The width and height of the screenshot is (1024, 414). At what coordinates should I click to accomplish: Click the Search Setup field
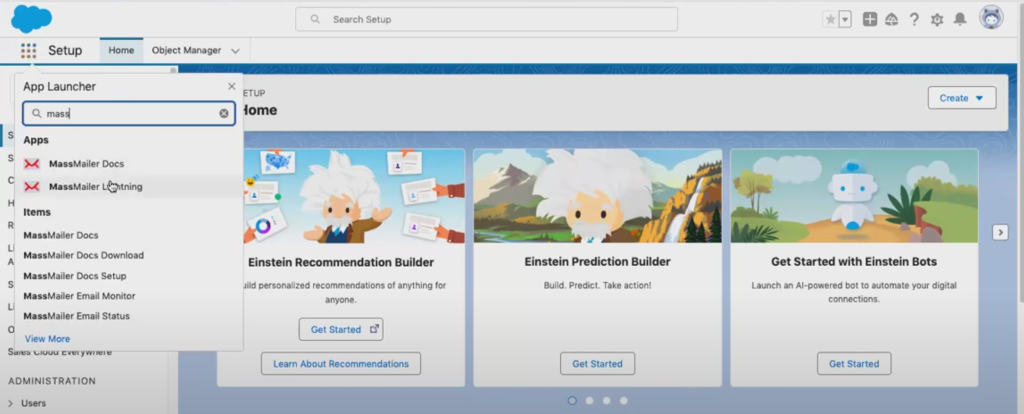pos(486,19)
